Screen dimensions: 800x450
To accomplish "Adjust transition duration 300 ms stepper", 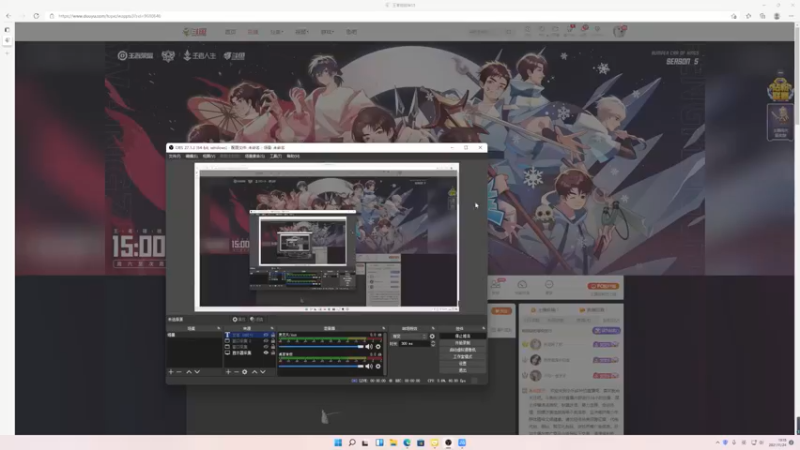I will pyautogui.click(x=433, y=344).
